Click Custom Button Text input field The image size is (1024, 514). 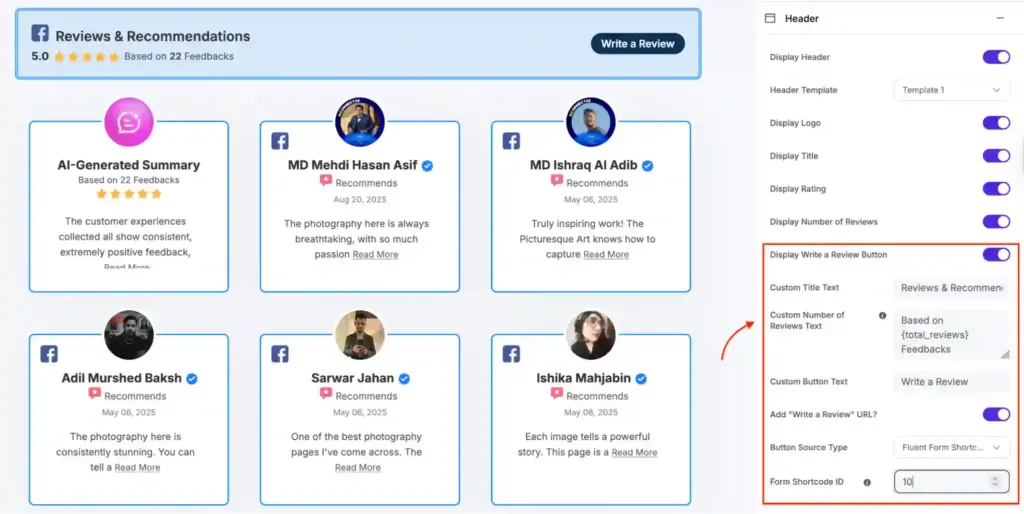(x=952, y=381)
